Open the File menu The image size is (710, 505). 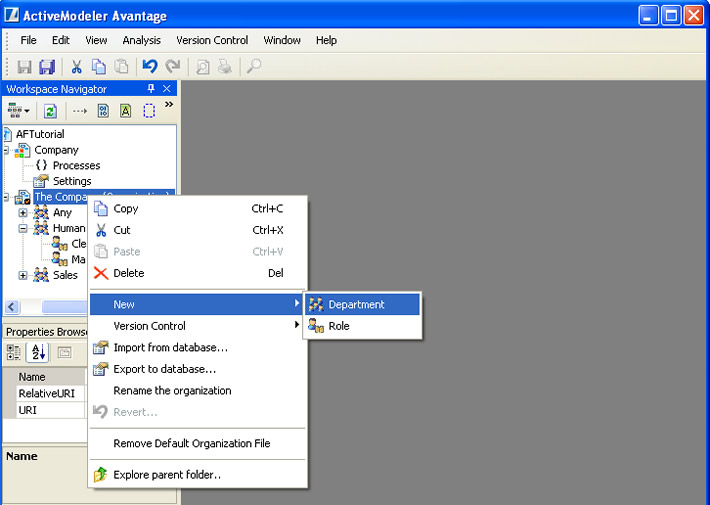pos(28,40)
